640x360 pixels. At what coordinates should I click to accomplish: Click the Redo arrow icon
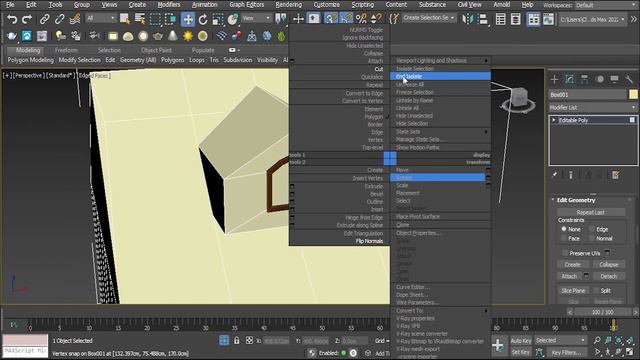click(27, 19)
